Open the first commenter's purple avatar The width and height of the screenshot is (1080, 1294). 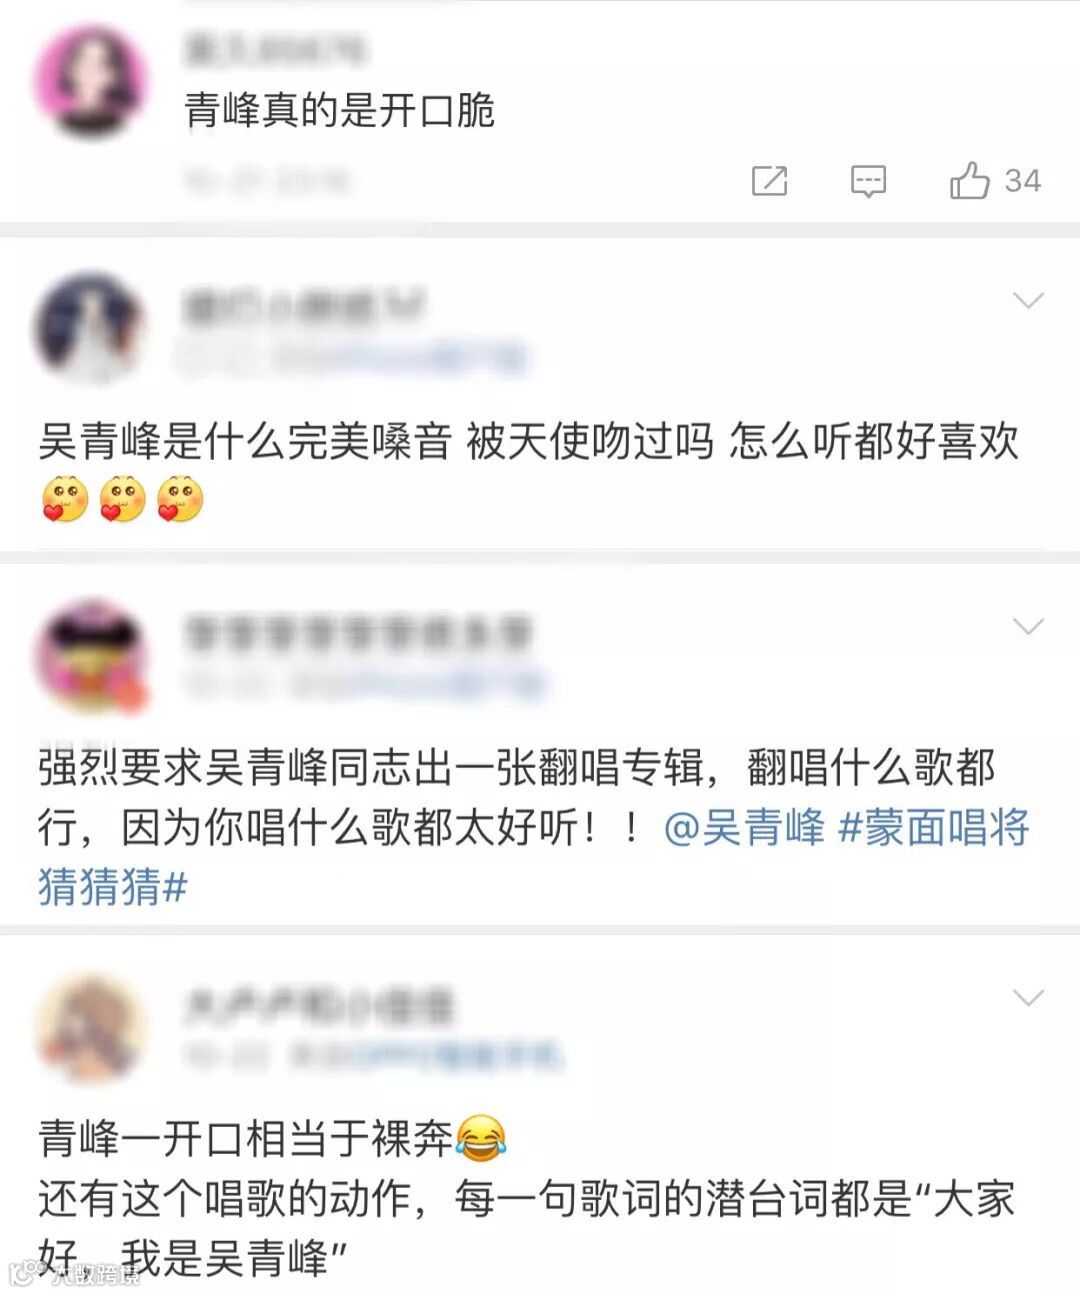pyautogui.click(x=91, y=81)
